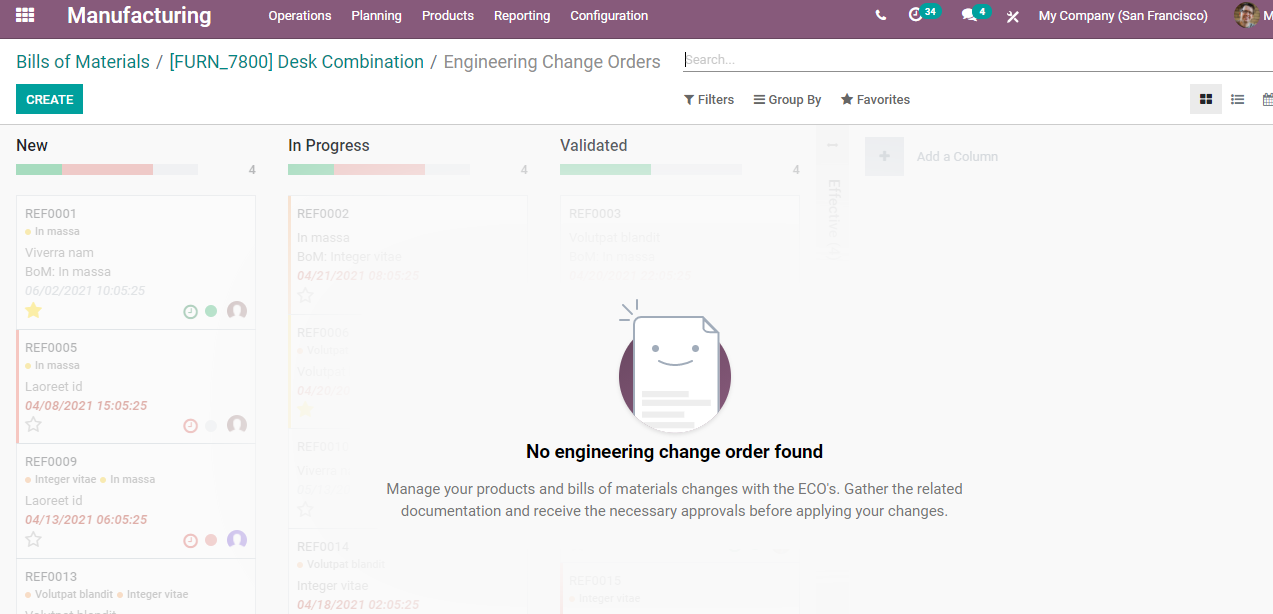Switch to the List view icon
This screenshot has height=614, width=1273.
pos(1237,99)
